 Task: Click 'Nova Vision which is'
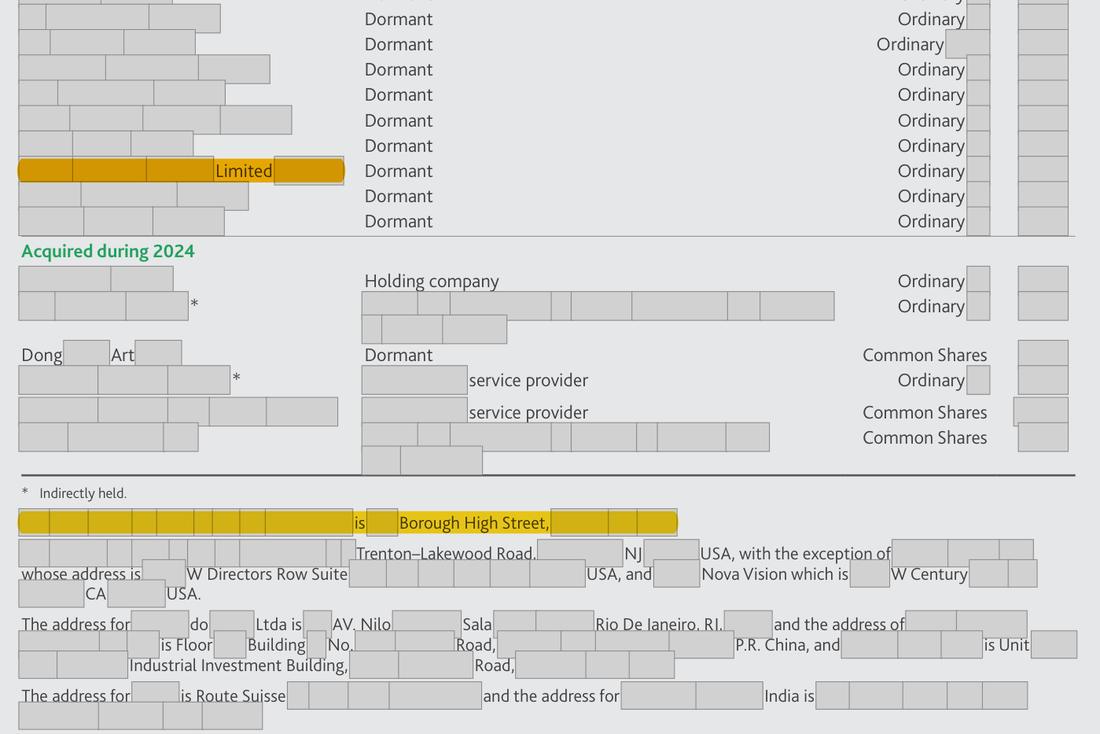tap(775, 574)
